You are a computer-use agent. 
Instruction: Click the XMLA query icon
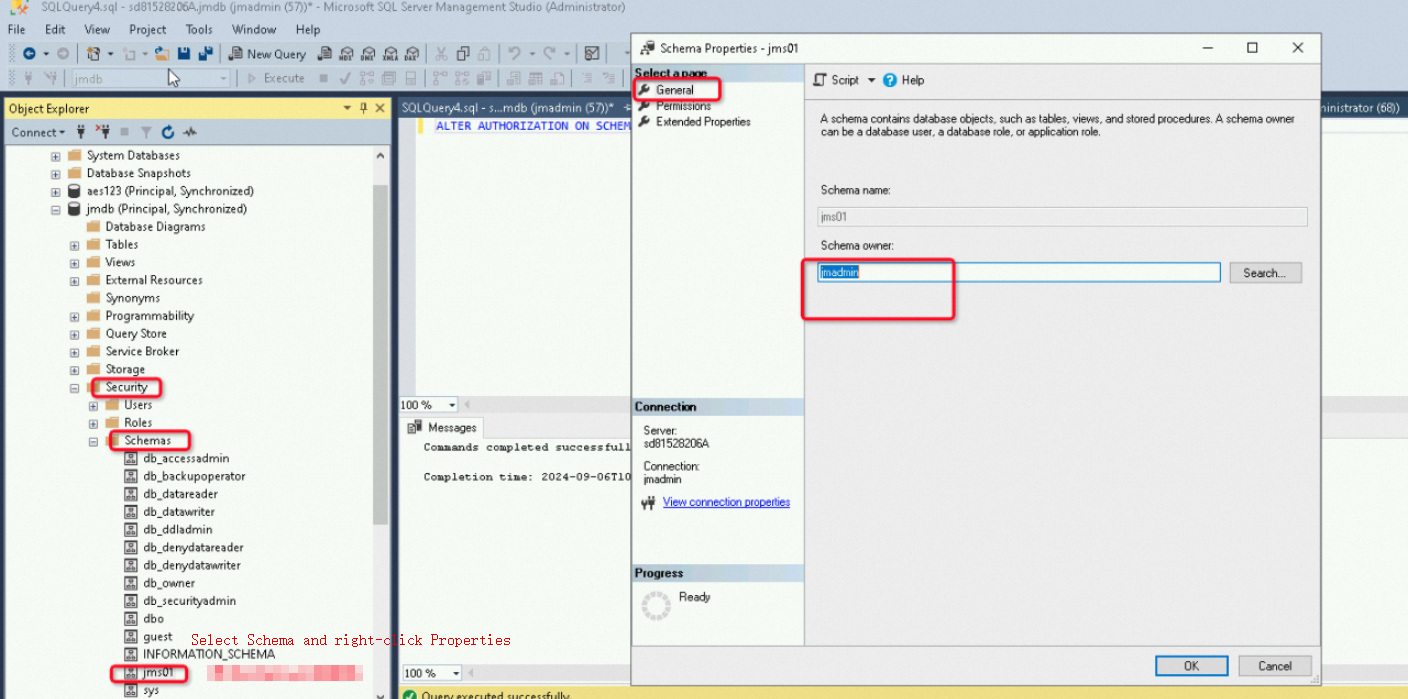(390, 54)
